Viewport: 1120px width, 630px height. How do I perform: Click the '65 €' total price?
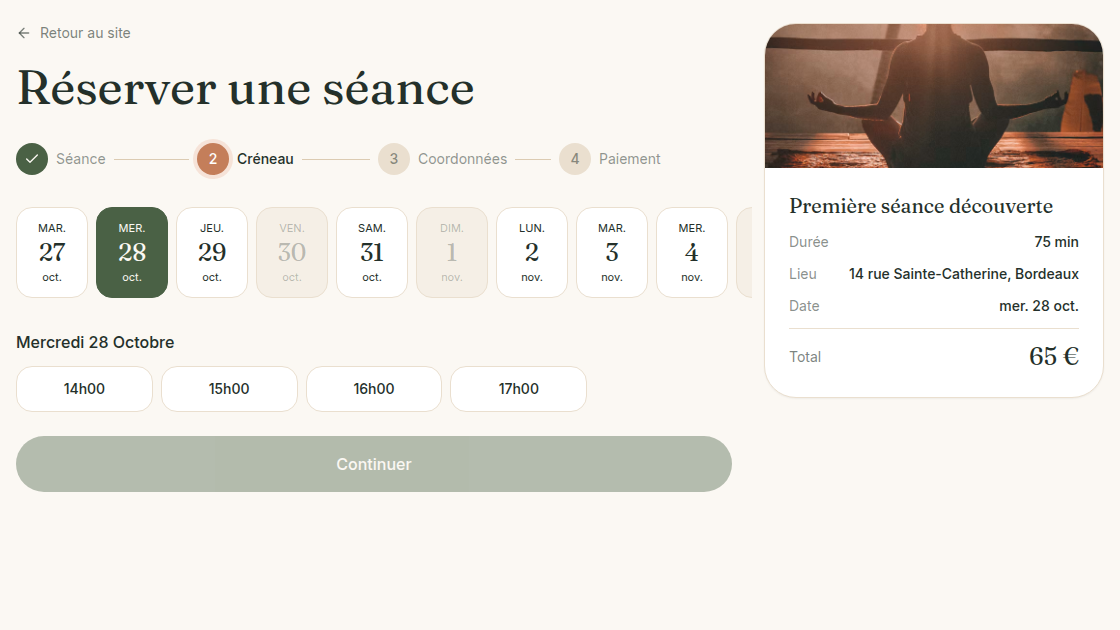pos(1054,356)
